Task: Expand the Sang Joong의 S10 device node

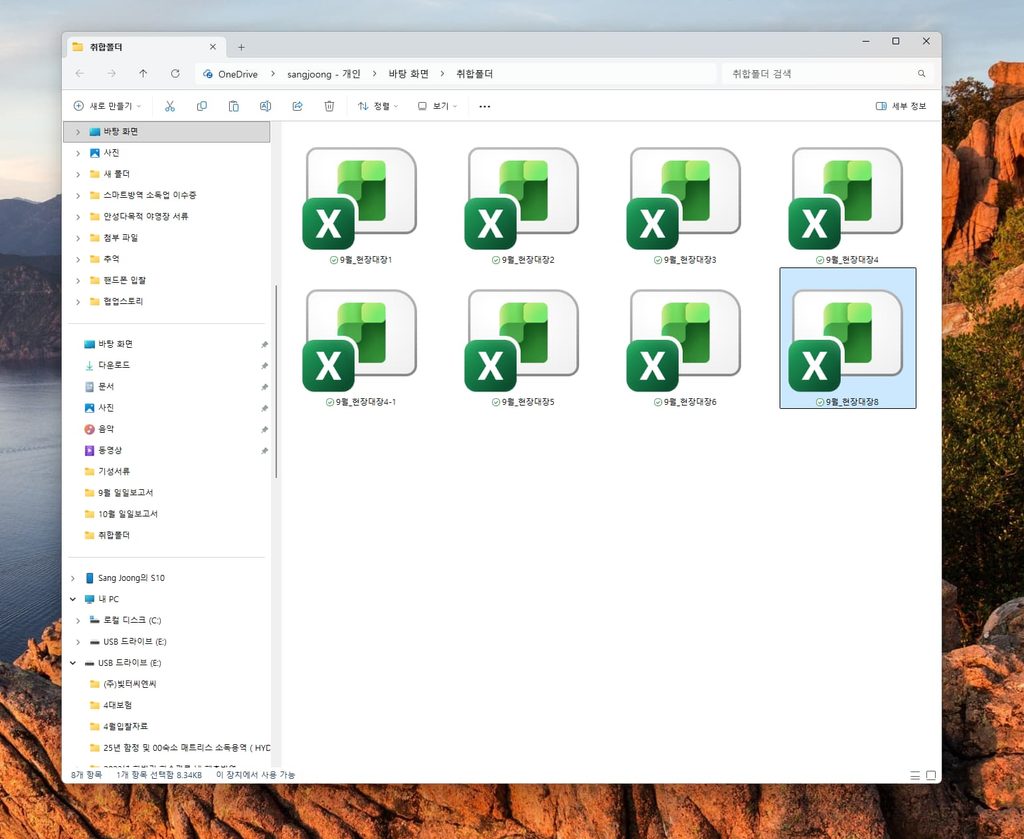Action: point(72,578)
